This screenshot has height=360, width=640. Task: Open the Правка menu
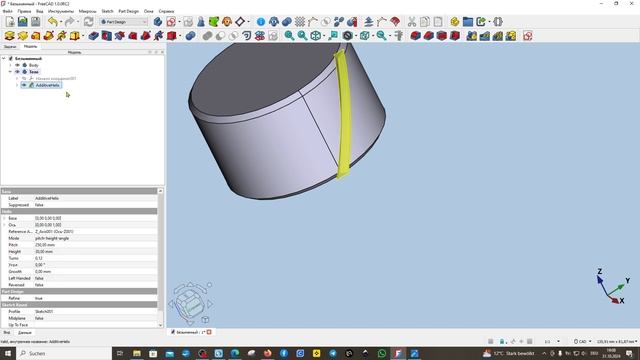(x=24, y=11)
